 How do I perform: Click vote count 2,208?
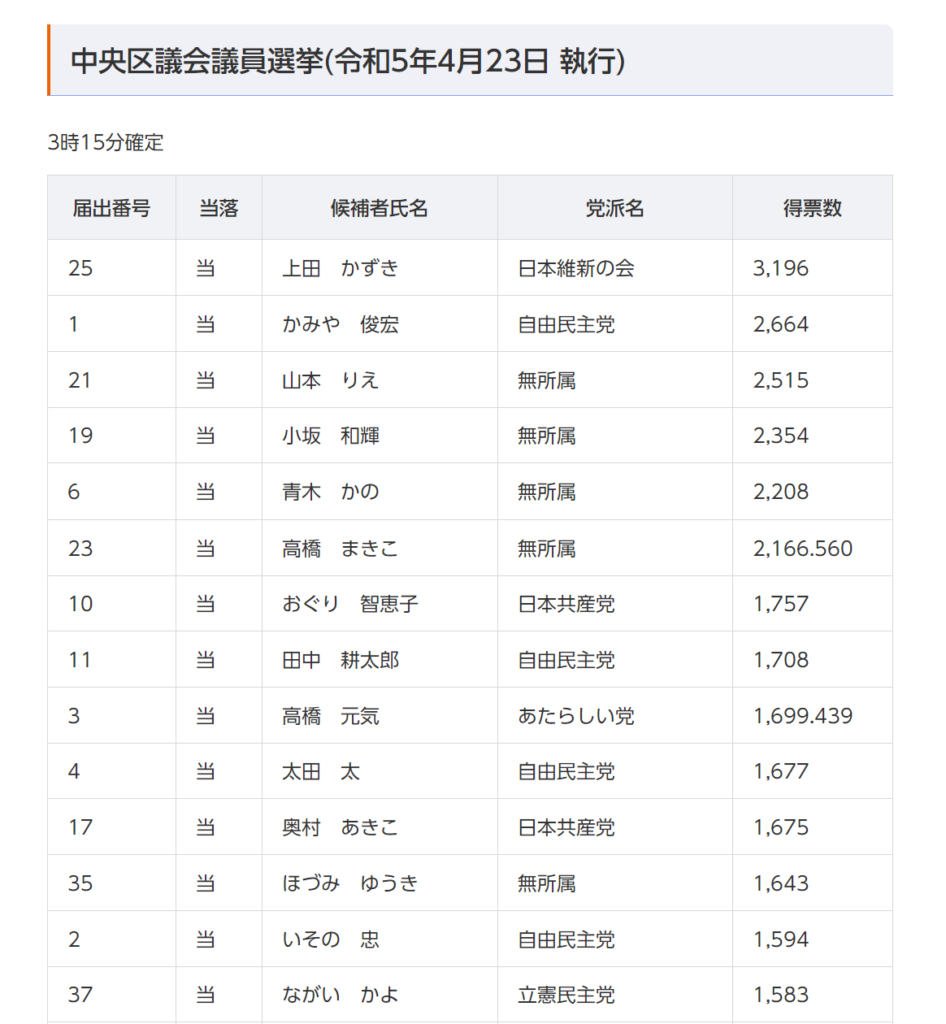coord(781,492)
